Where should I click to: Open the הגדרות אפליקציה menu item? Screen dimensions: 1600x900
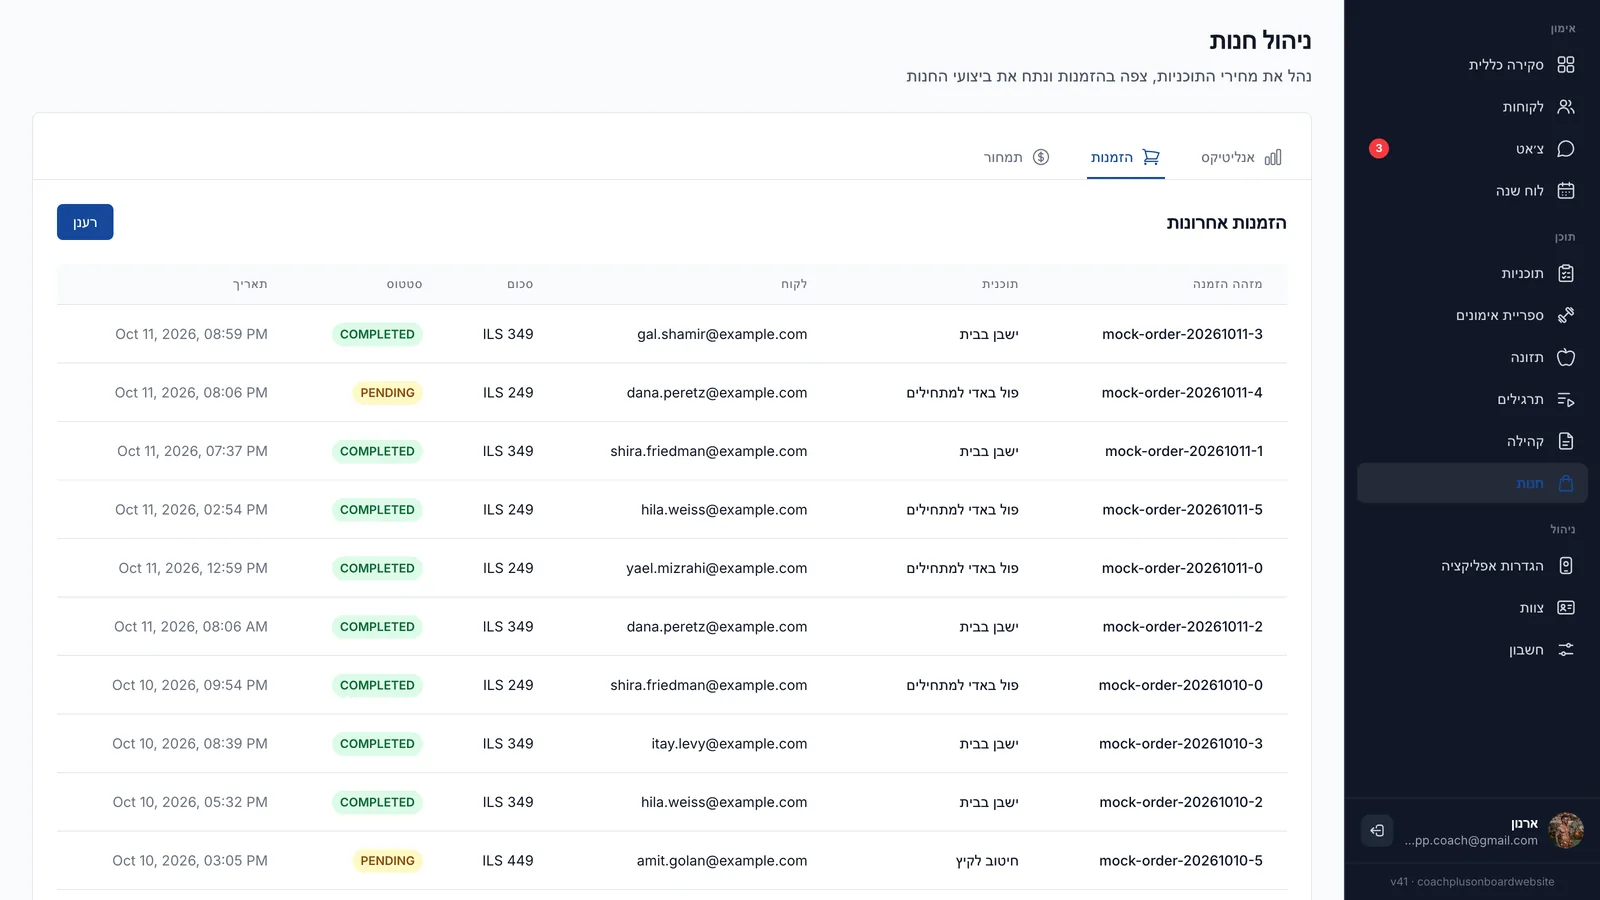tap(1492, 566)
